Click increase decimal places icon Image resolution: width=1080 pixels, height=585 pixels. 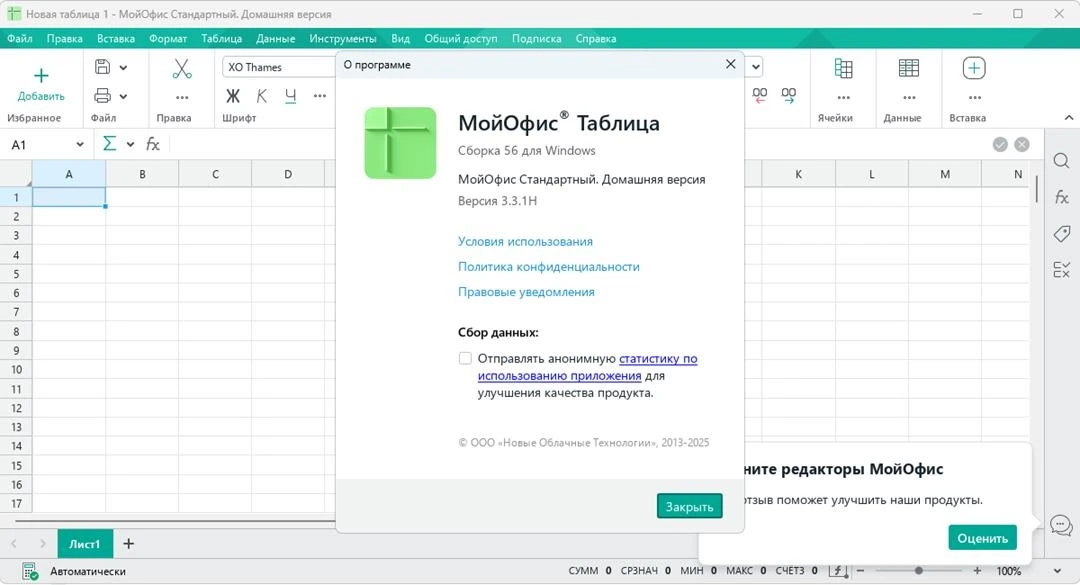pos(789,95)
